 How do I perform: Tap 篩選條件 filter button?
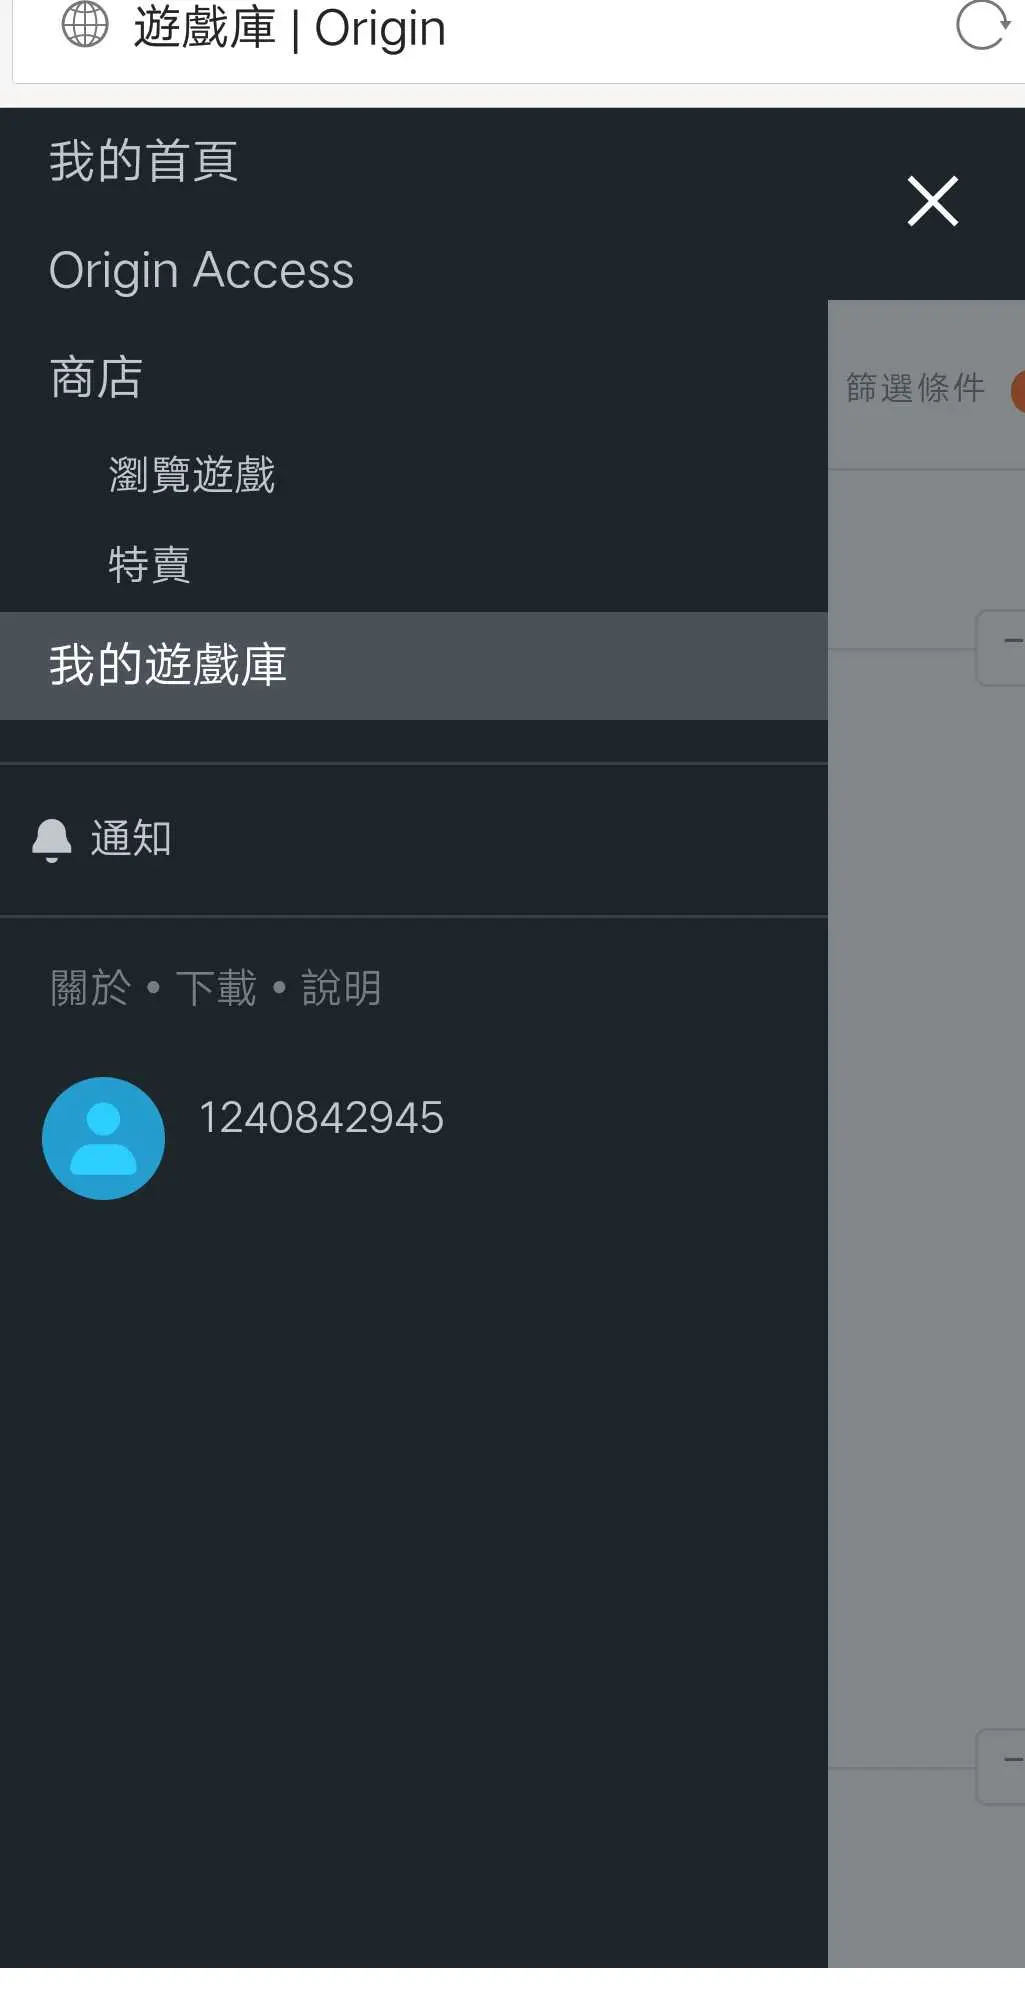(x=915, y=388)
